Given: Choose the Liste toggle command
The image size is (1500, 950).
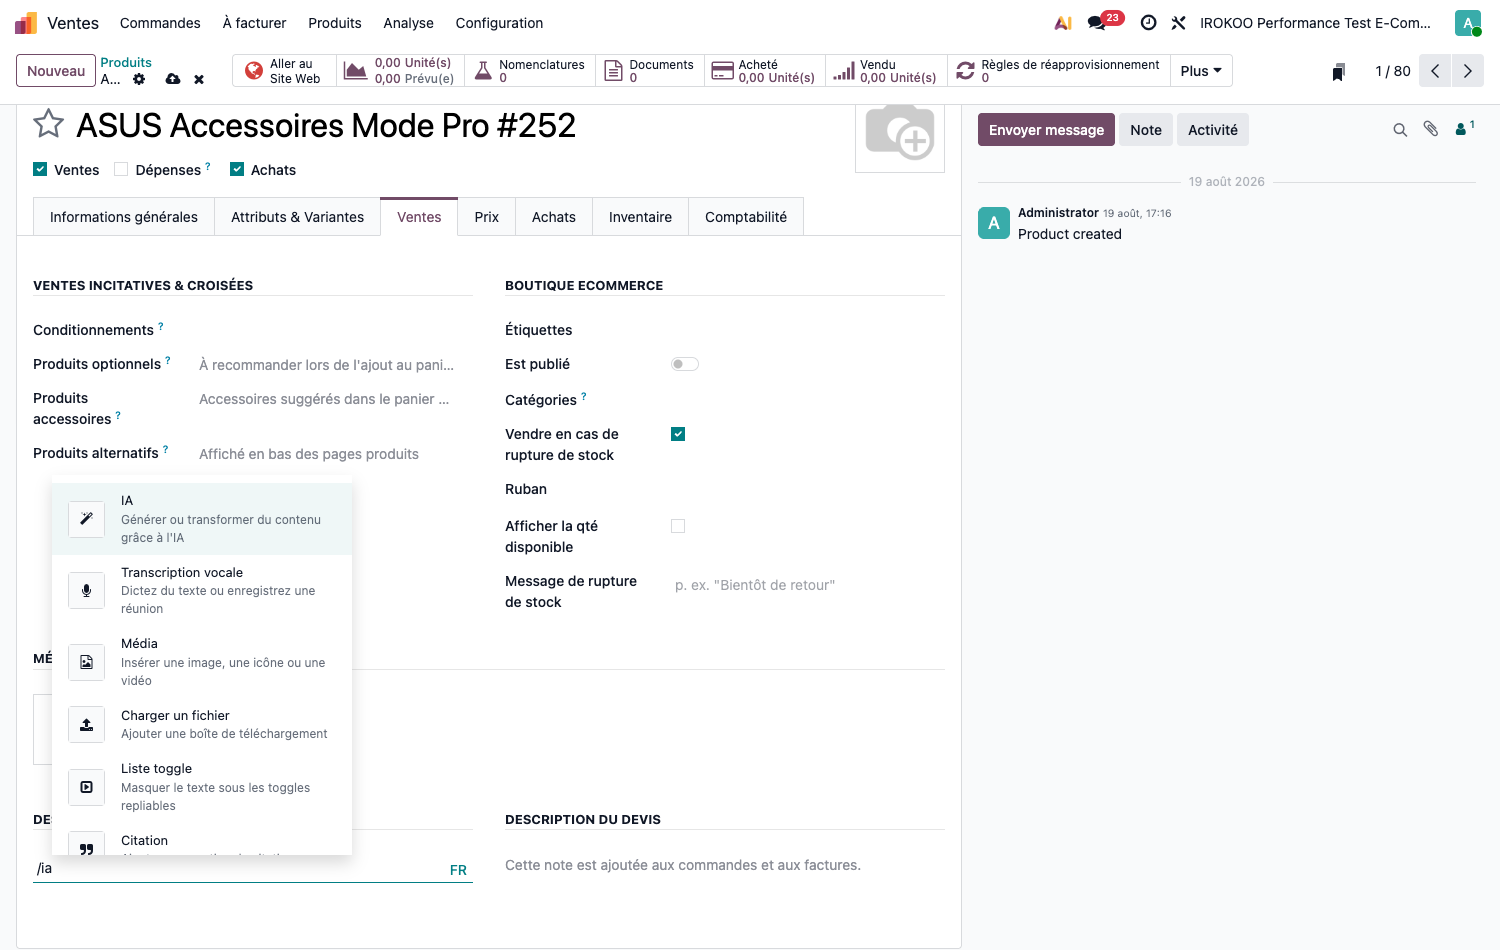Looking at the screenshot, I should pyautogui.click(x=202, y=787).
